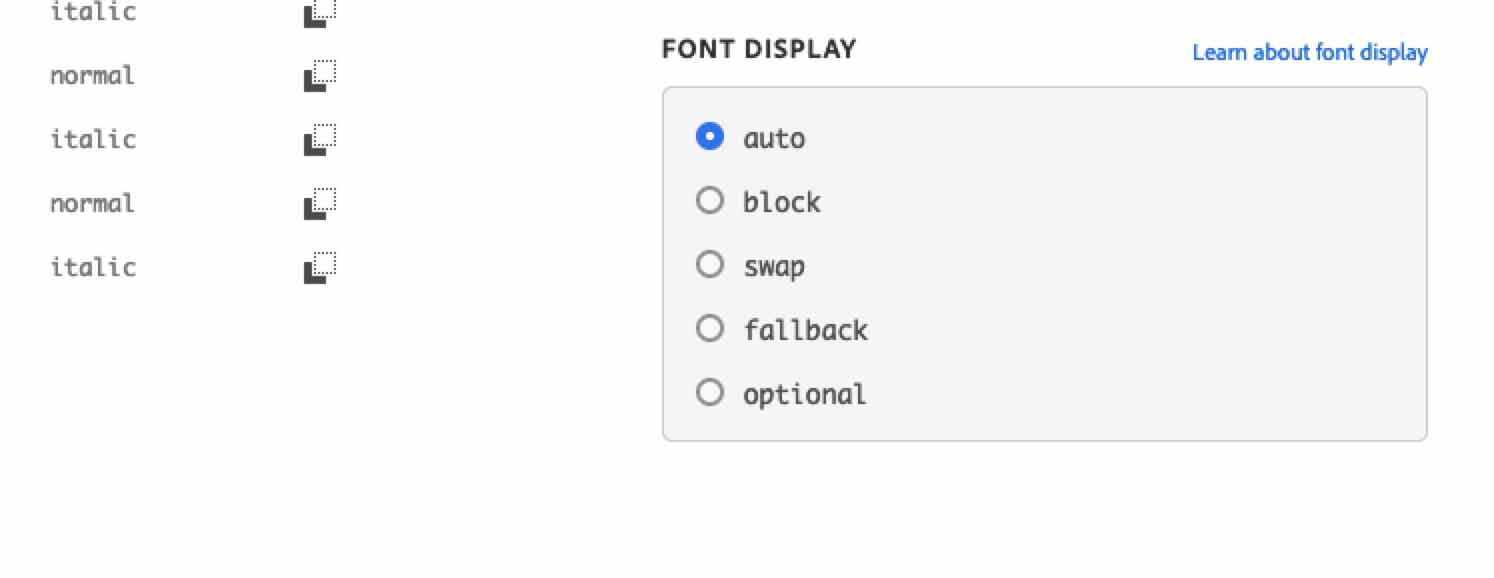
Task: Click the optional option label text
Action: [804, 394]
